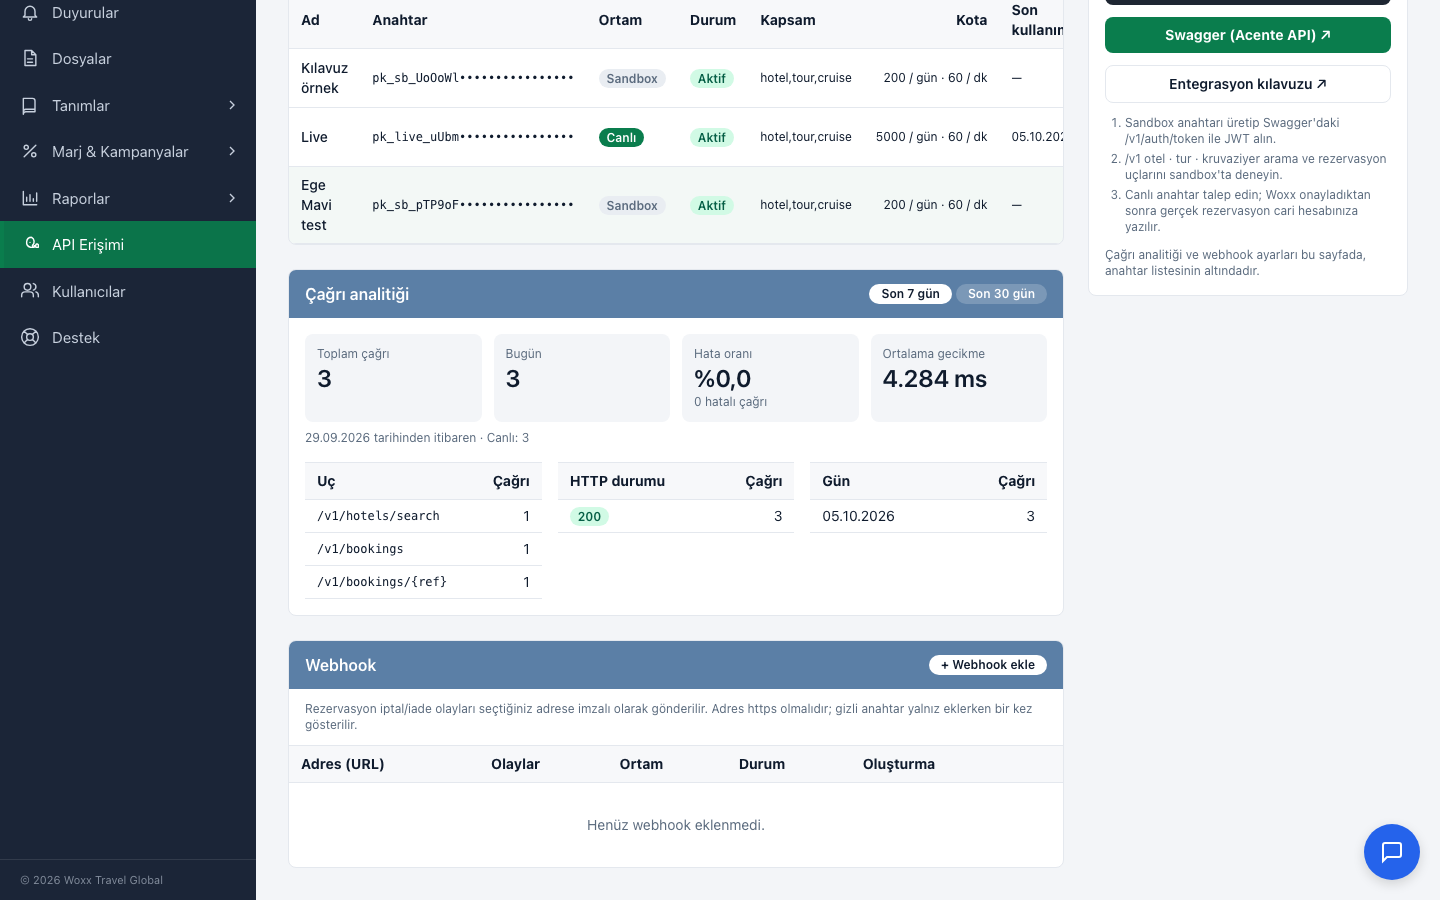Screen dimensions: 1440x900
Task: Click the /v1/hotels/search endpoint row
Action: click(423, 516)
